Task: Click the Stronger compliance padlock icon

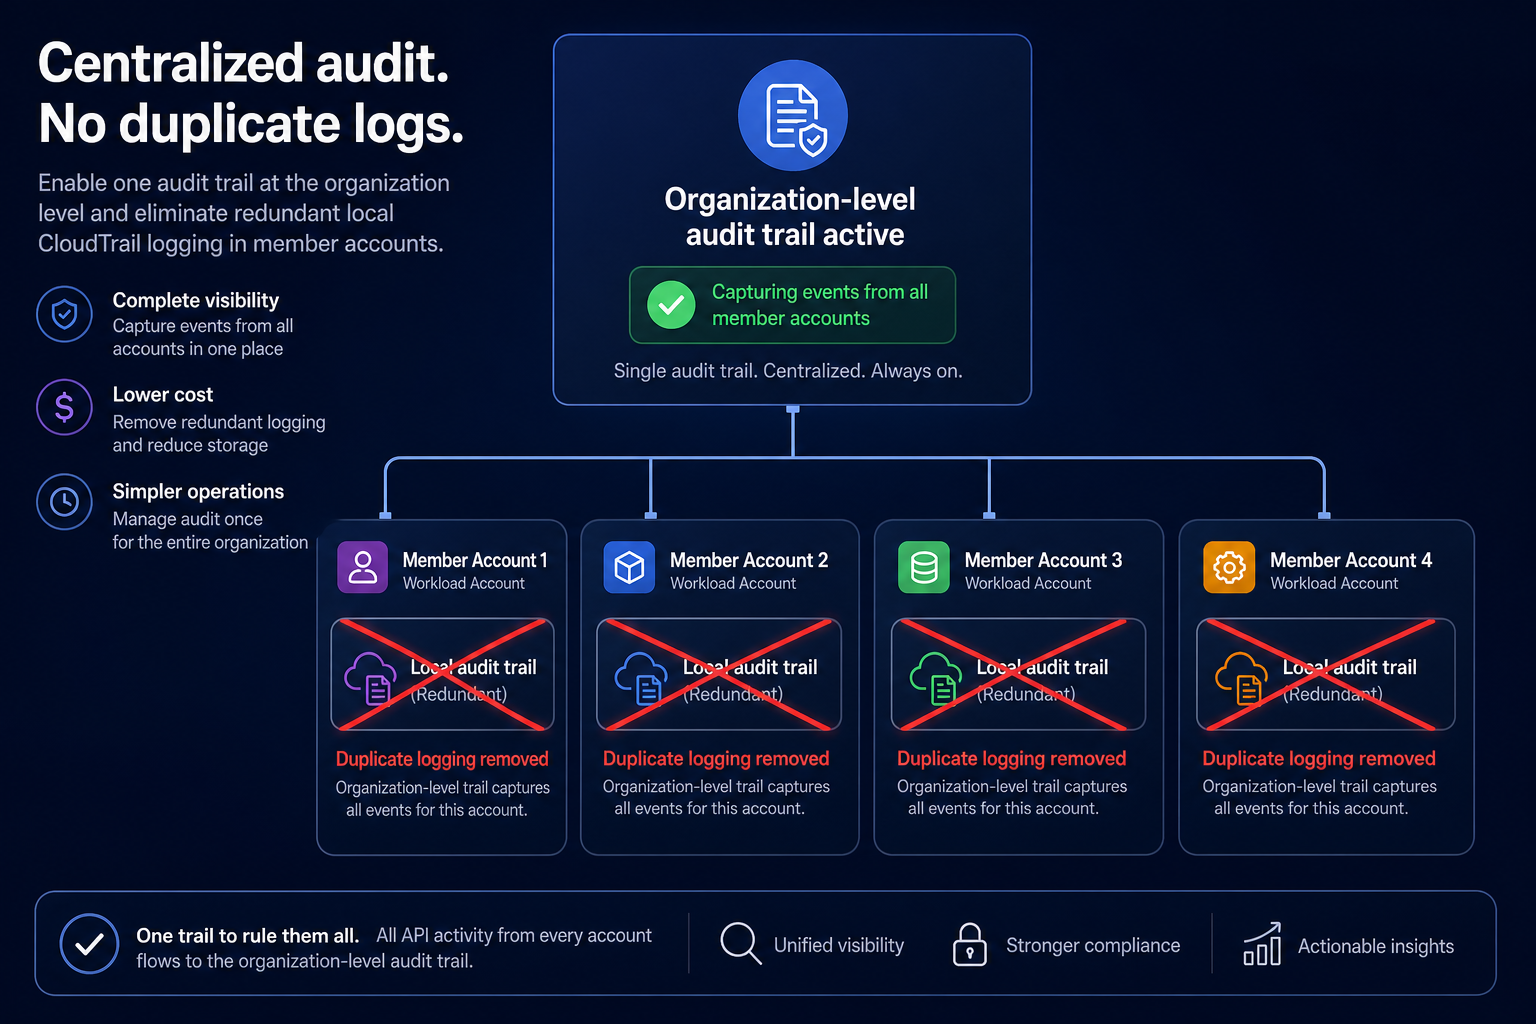Action: (x=970, y=944)
